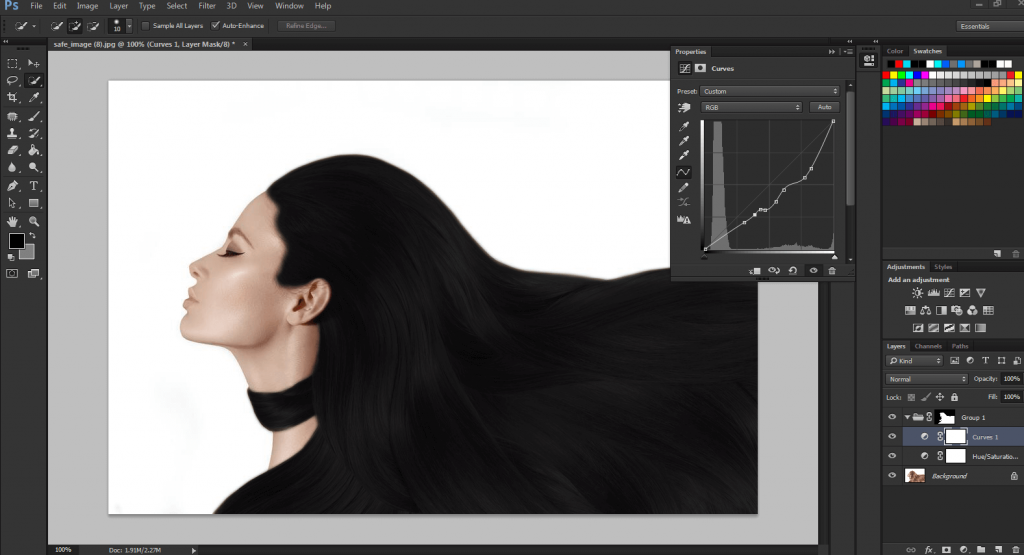The width and height of the screenshot is (1024, 555).
Task: Open the Filter menu
Action: tap(207, 6)
